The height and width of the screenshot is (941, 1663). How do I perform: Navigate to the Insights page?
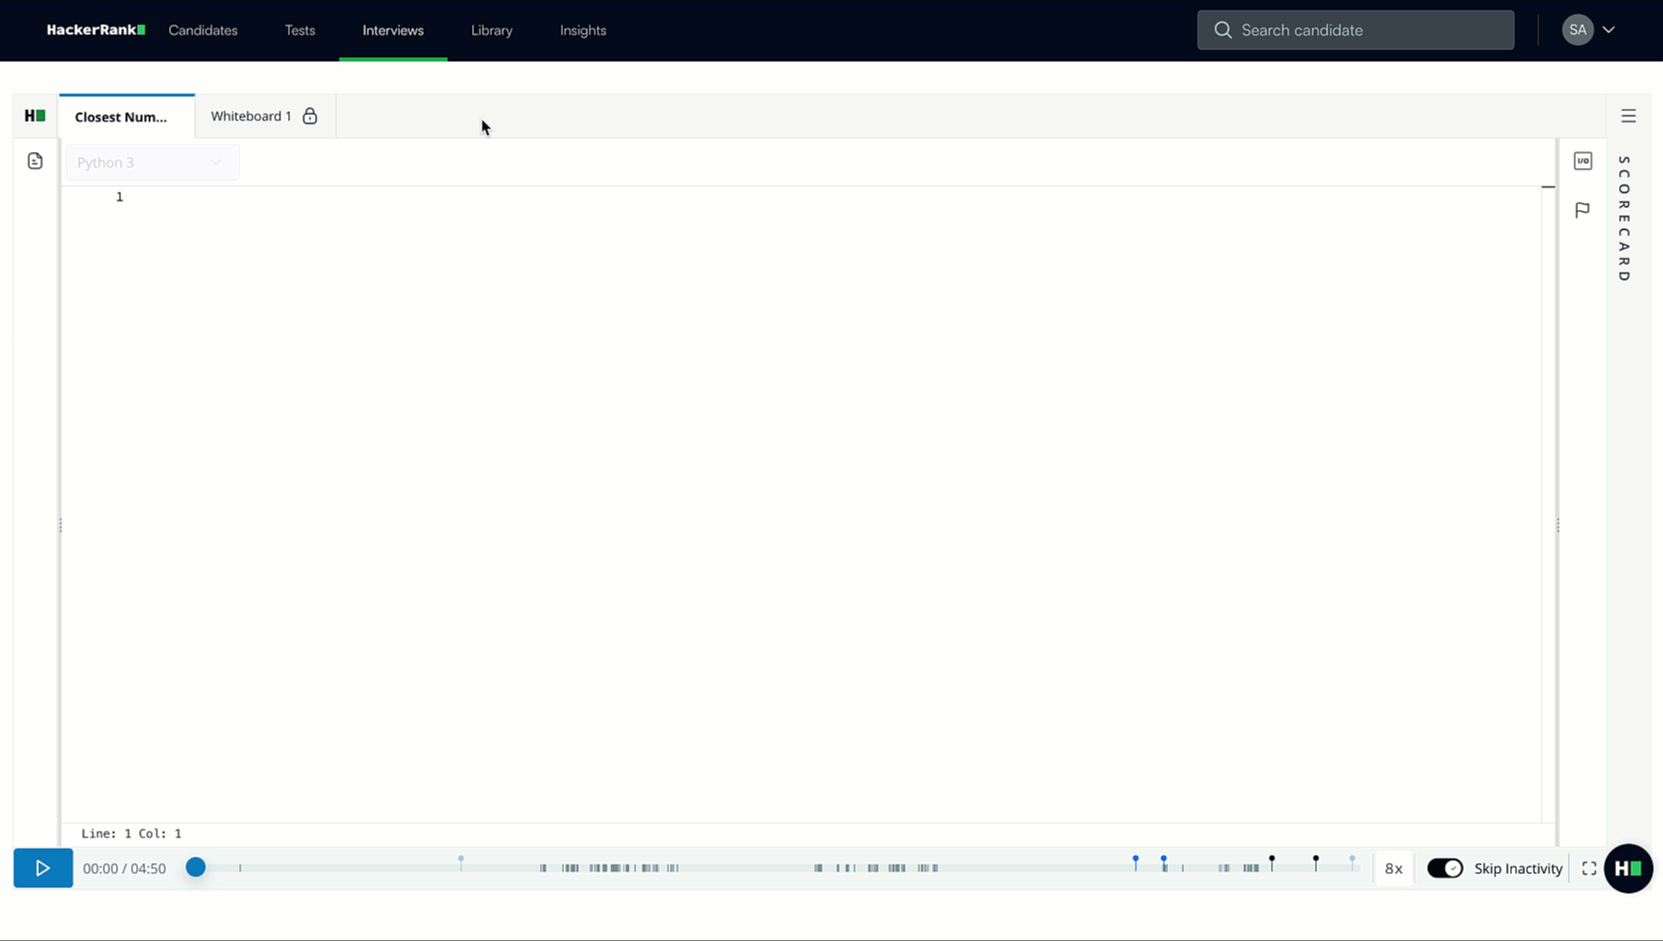tap(583, 30)
